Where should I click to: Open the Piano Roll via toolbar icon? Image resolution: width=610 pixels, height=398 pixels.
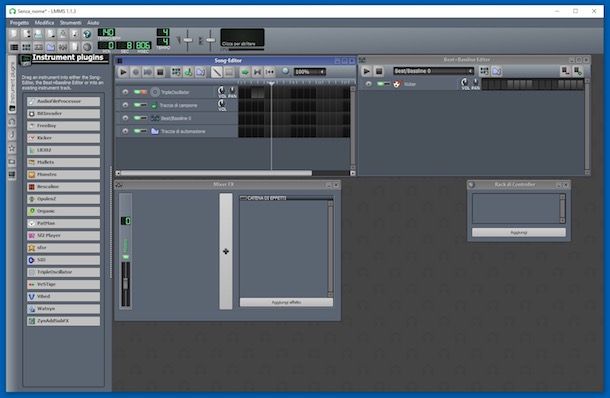(38, 47)
